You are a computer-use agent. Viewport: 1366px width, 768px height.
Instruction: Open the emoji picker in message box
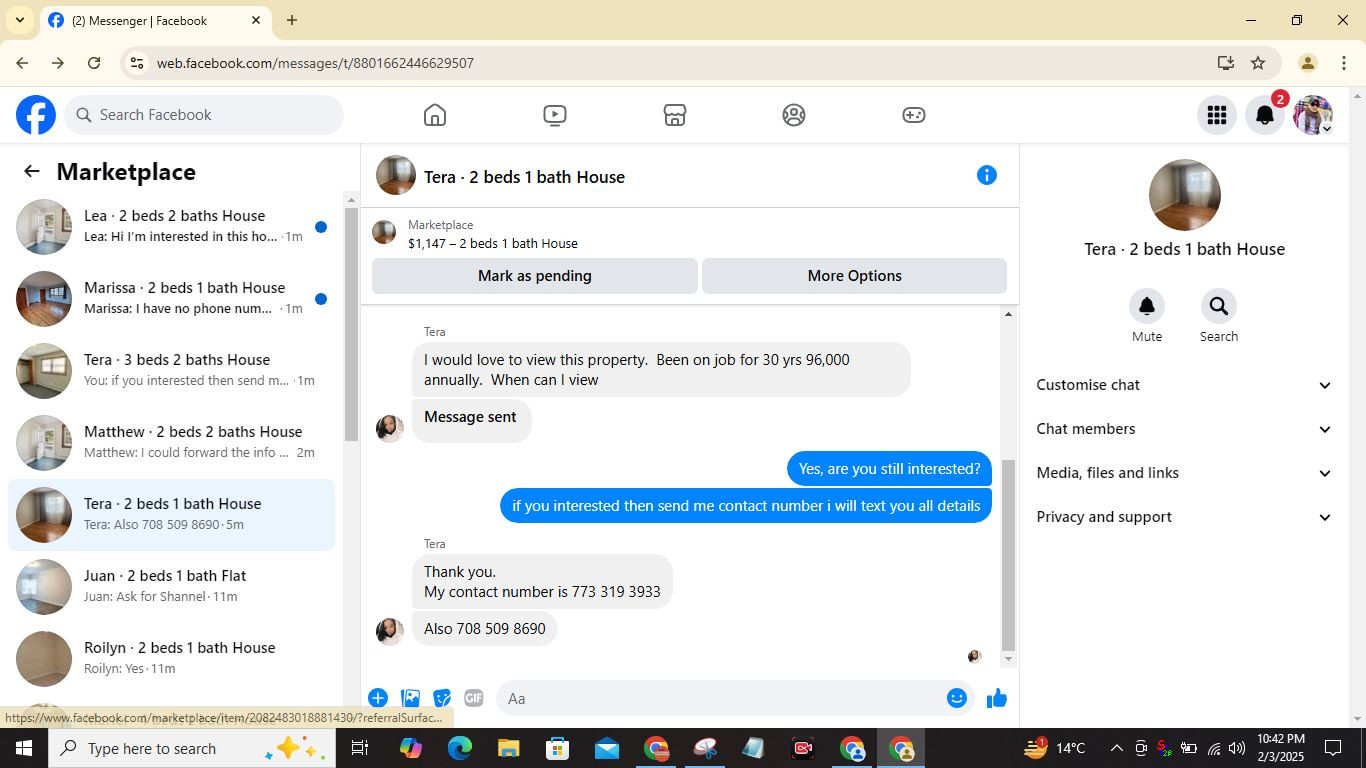point(957,698)
